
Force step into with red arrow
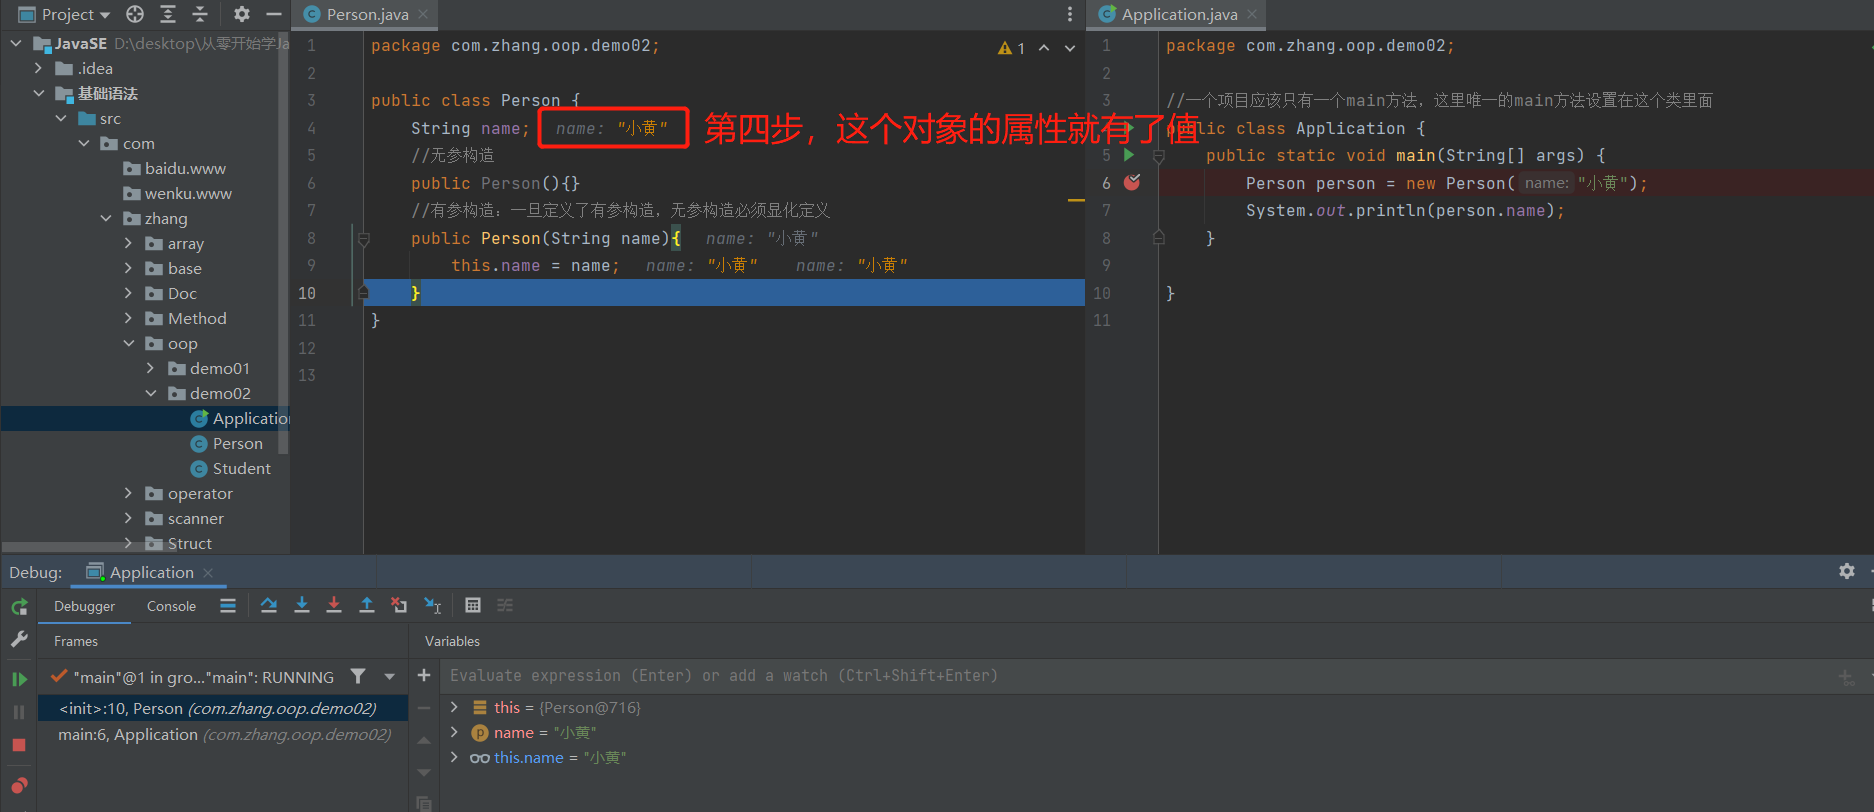[x=334, y=605]
